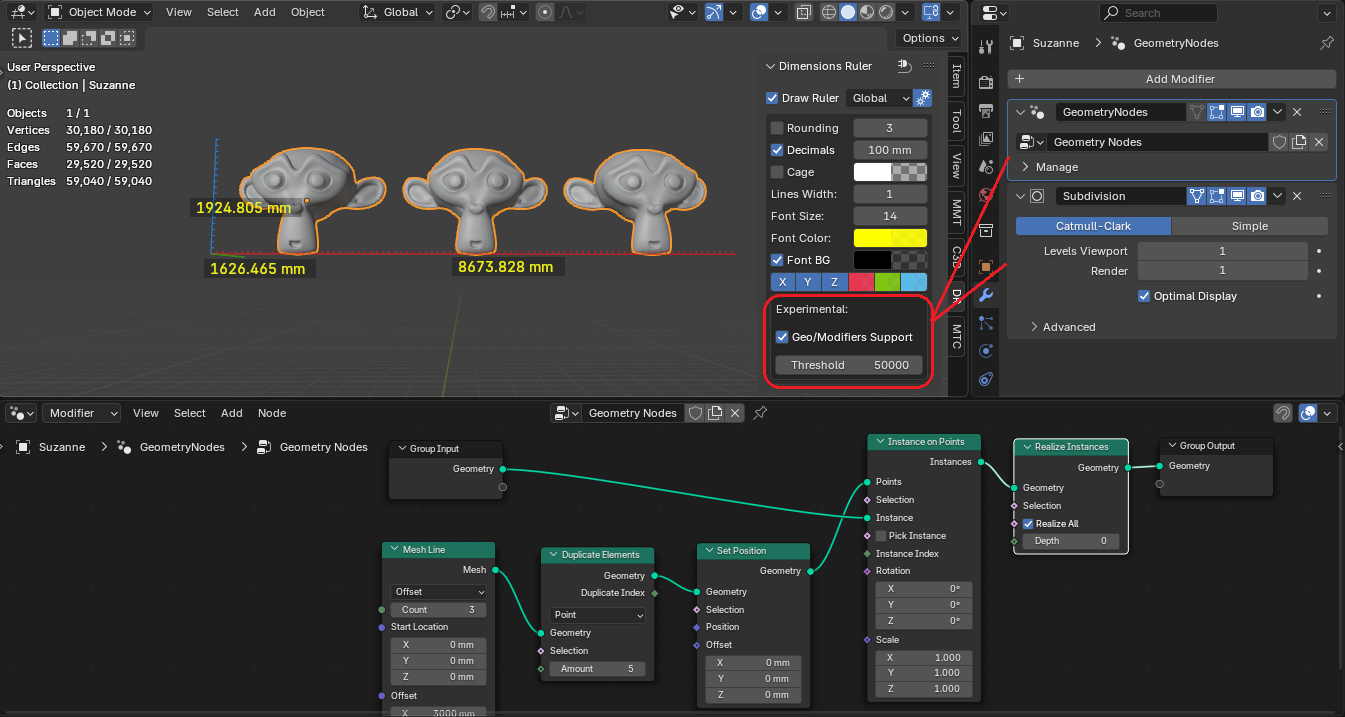Collapse the Subdivision modifier panel
Viewport: 1345px width, 717px height.
[x=1020, y=196]
